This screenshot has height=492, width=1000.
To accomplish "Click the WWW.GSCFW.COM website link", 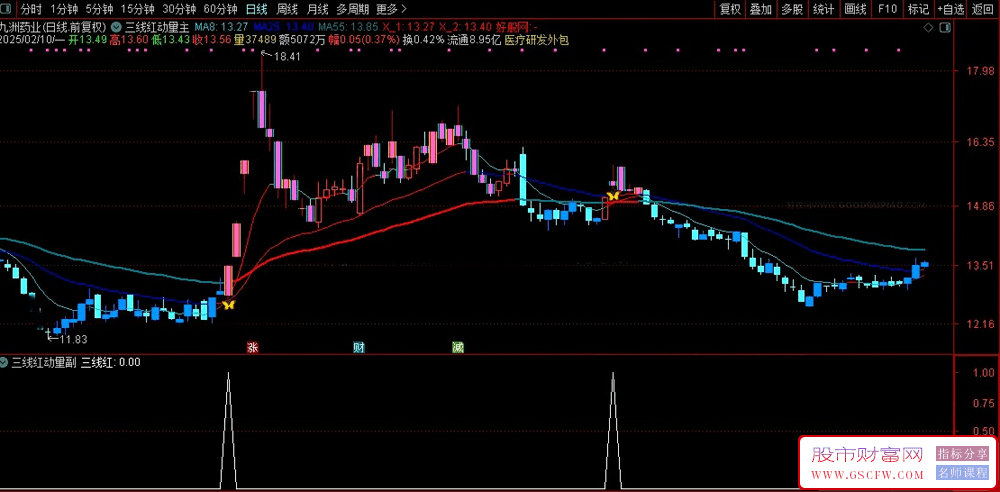I will (x=867, y=475).
